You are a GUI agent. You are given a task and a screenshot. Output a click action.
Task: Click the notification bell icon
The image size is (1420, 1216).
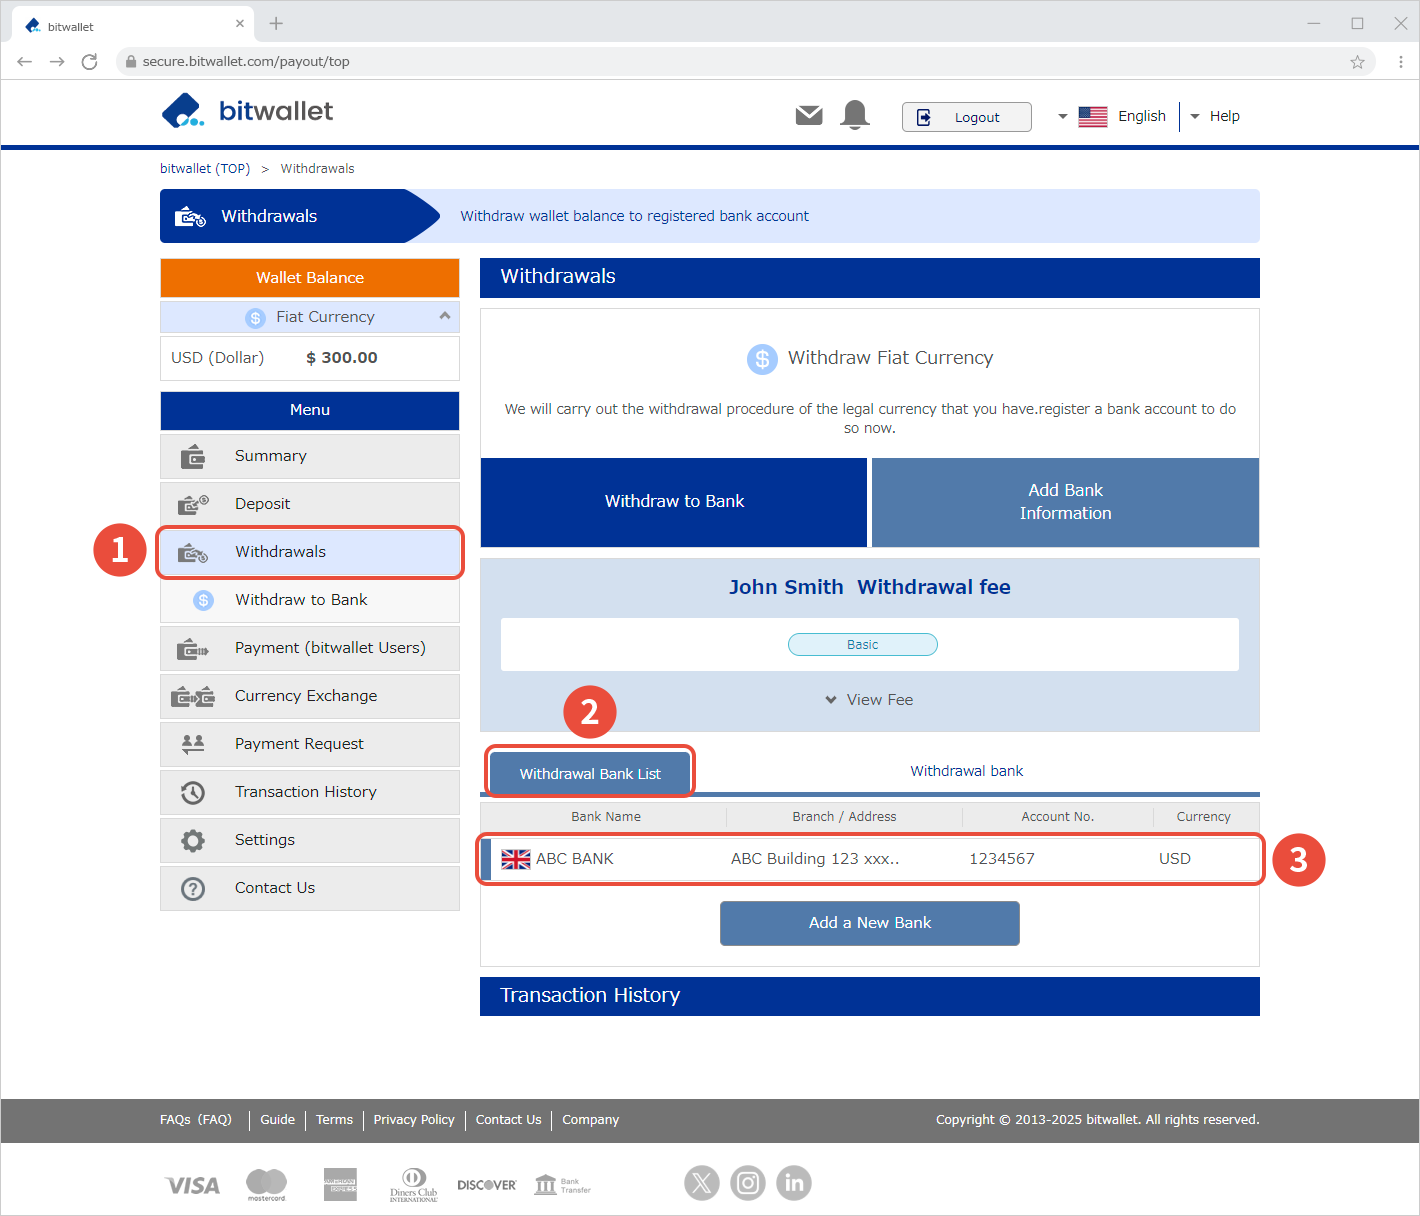pos(855,116)
